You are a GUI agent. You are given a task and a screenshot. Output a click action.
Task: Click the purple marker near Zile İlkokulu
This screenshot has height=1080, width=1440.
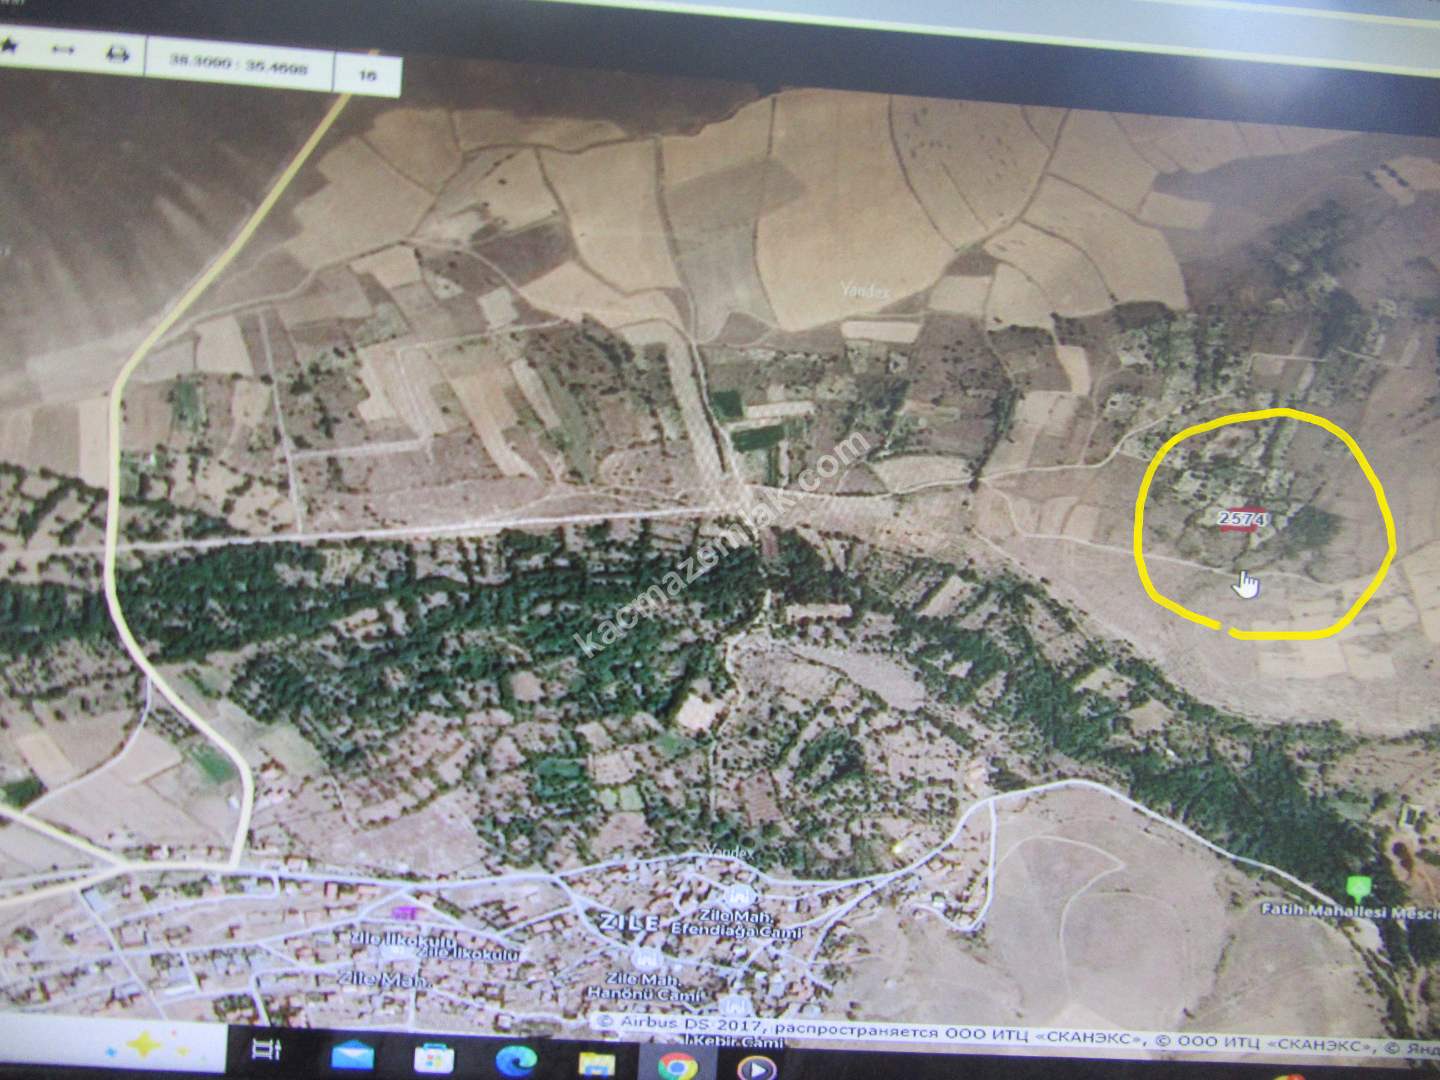pos(405,911)
